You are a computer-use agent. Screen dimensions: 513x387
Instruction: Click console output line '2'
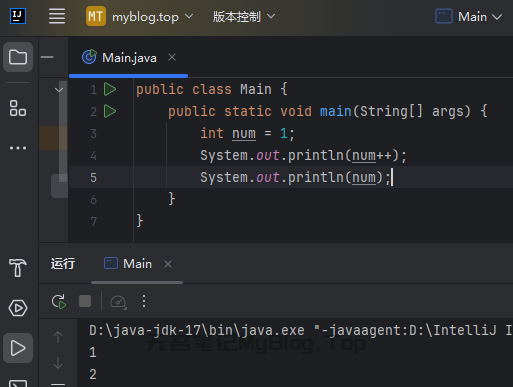93,374
